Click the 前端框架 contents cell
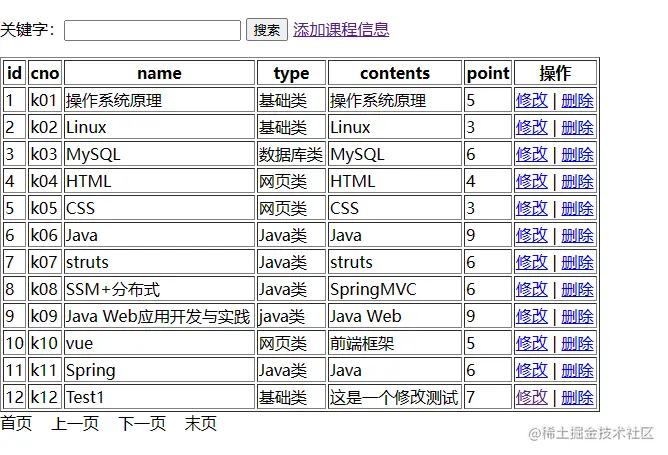The image size is (668, 455). pyautogui.click(x=395, y=343)
